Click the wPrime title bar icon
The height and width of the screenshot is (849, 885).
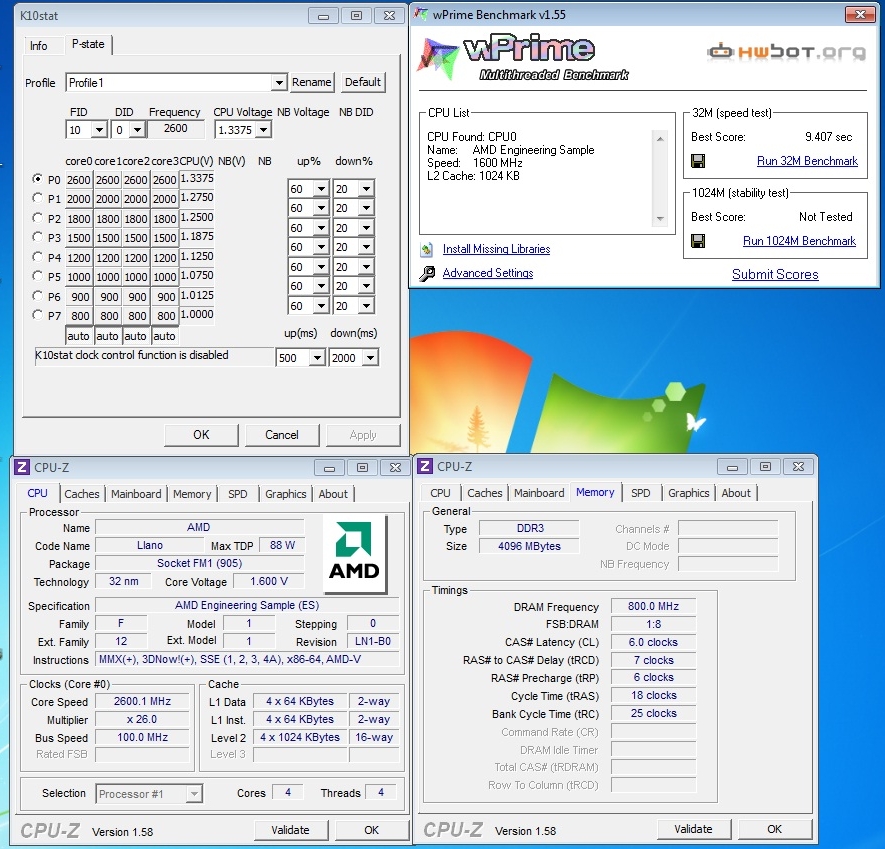pyautogui.click(x=420, y=14)
